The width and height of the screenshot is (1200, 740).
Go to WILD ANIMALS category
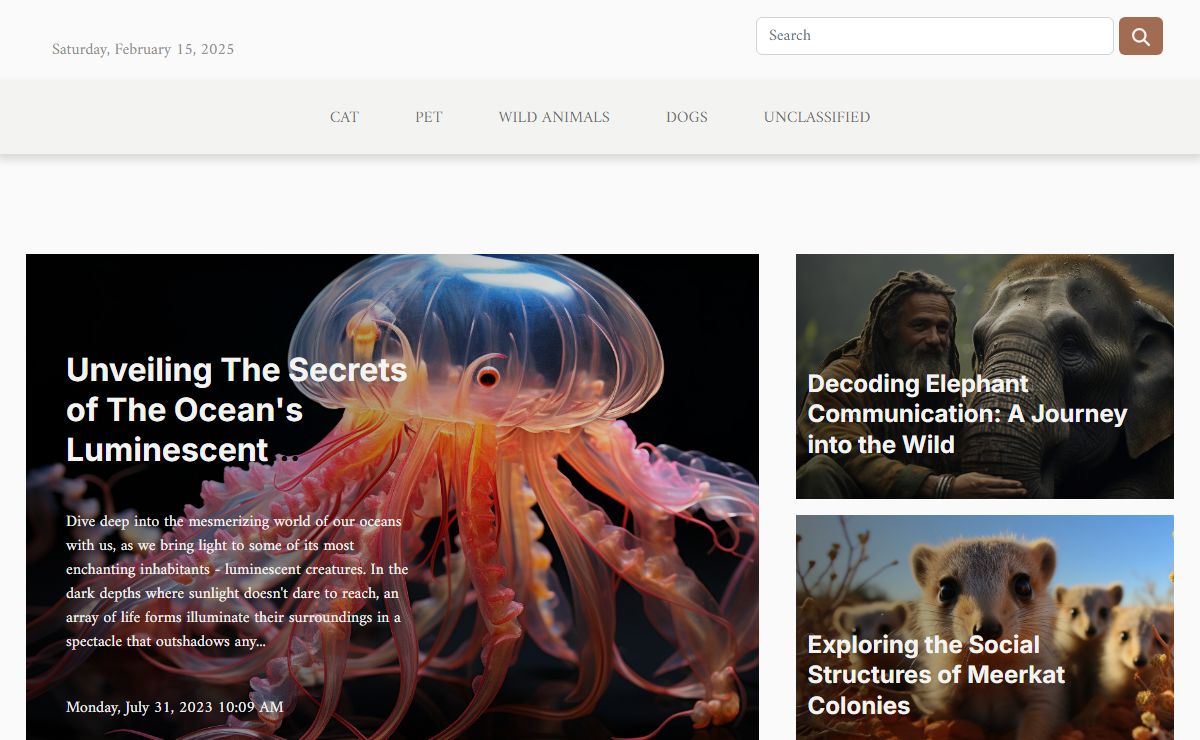click(554, 117)
